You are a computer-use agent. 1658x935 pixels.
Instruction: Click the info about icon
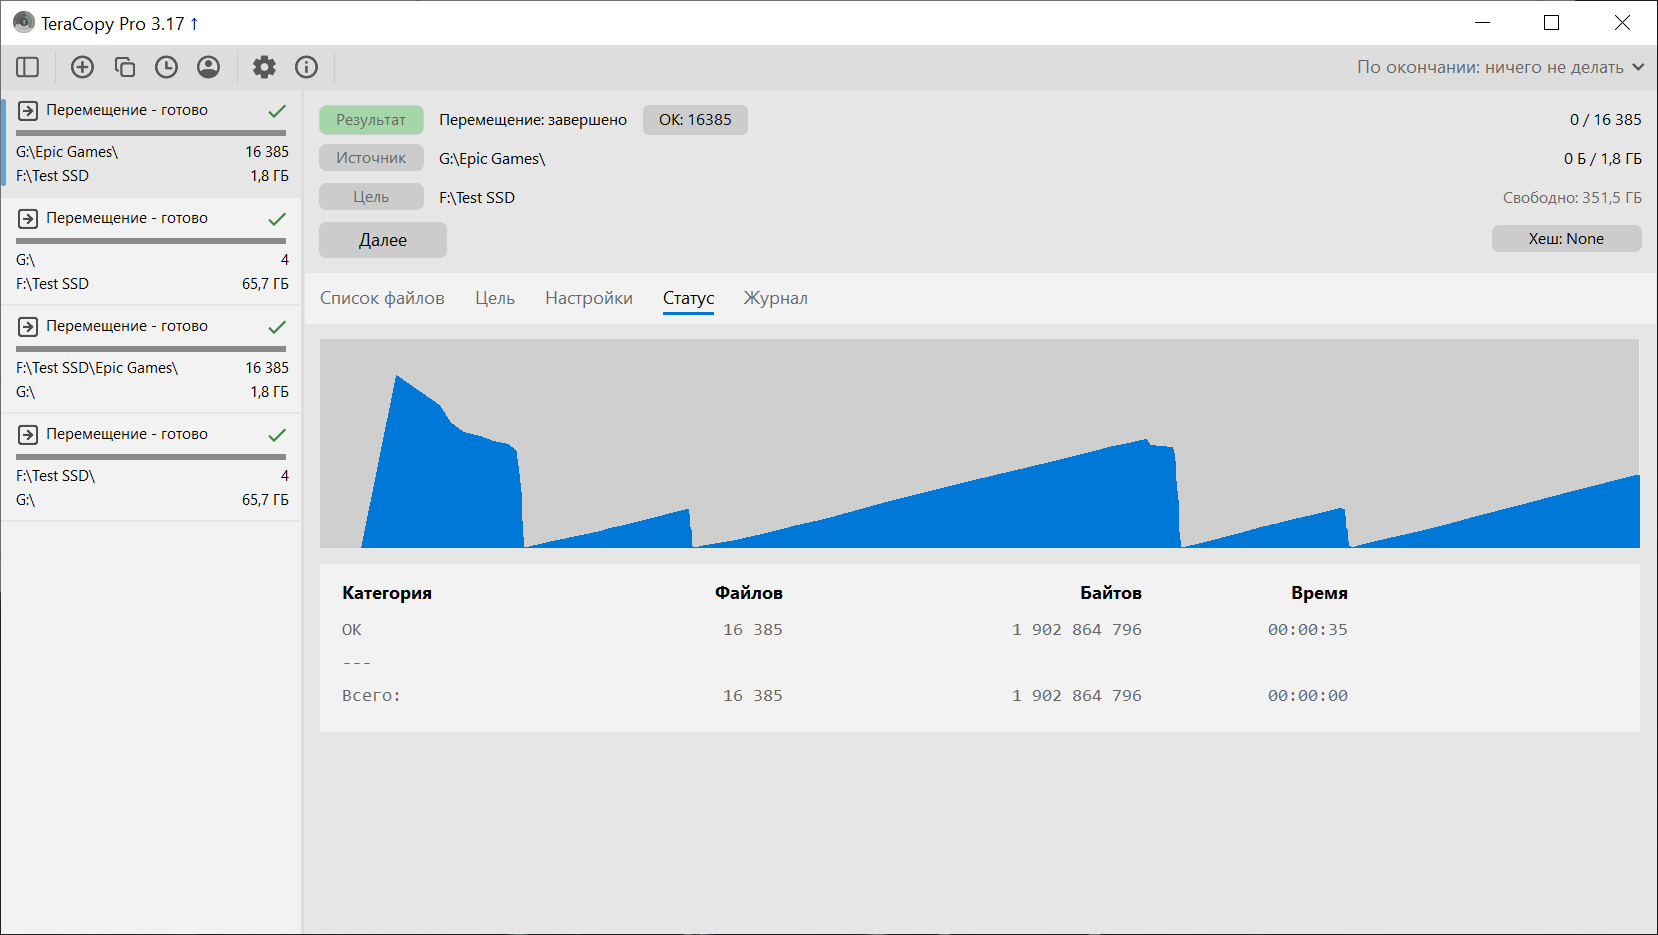[x=306, y=67]
